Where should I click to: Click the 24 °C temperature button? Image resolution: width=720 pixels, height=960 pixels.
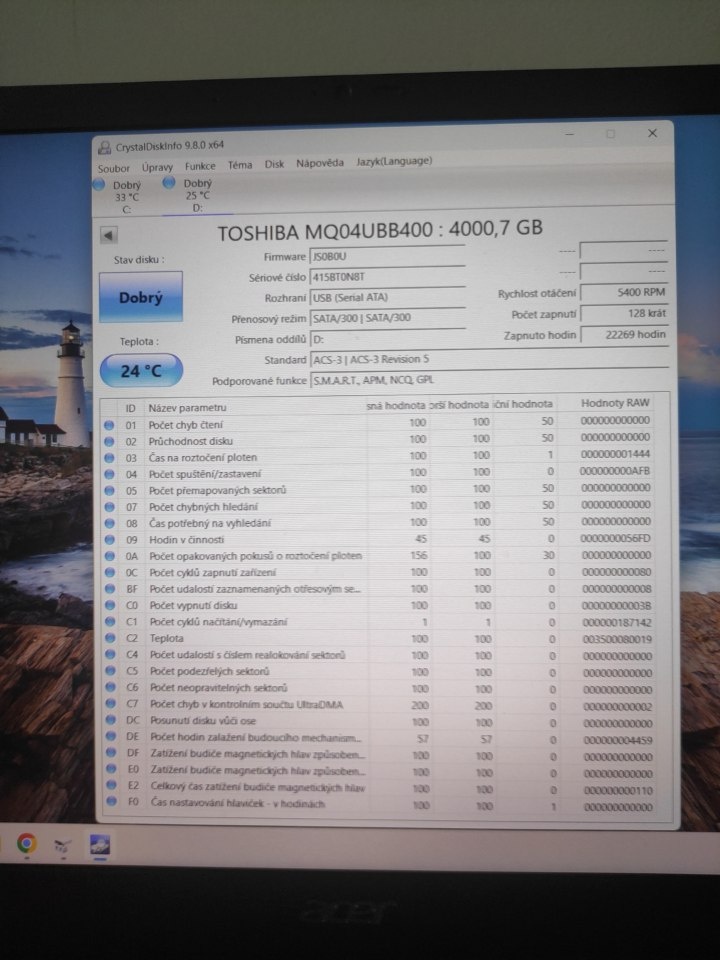(141, 371)
